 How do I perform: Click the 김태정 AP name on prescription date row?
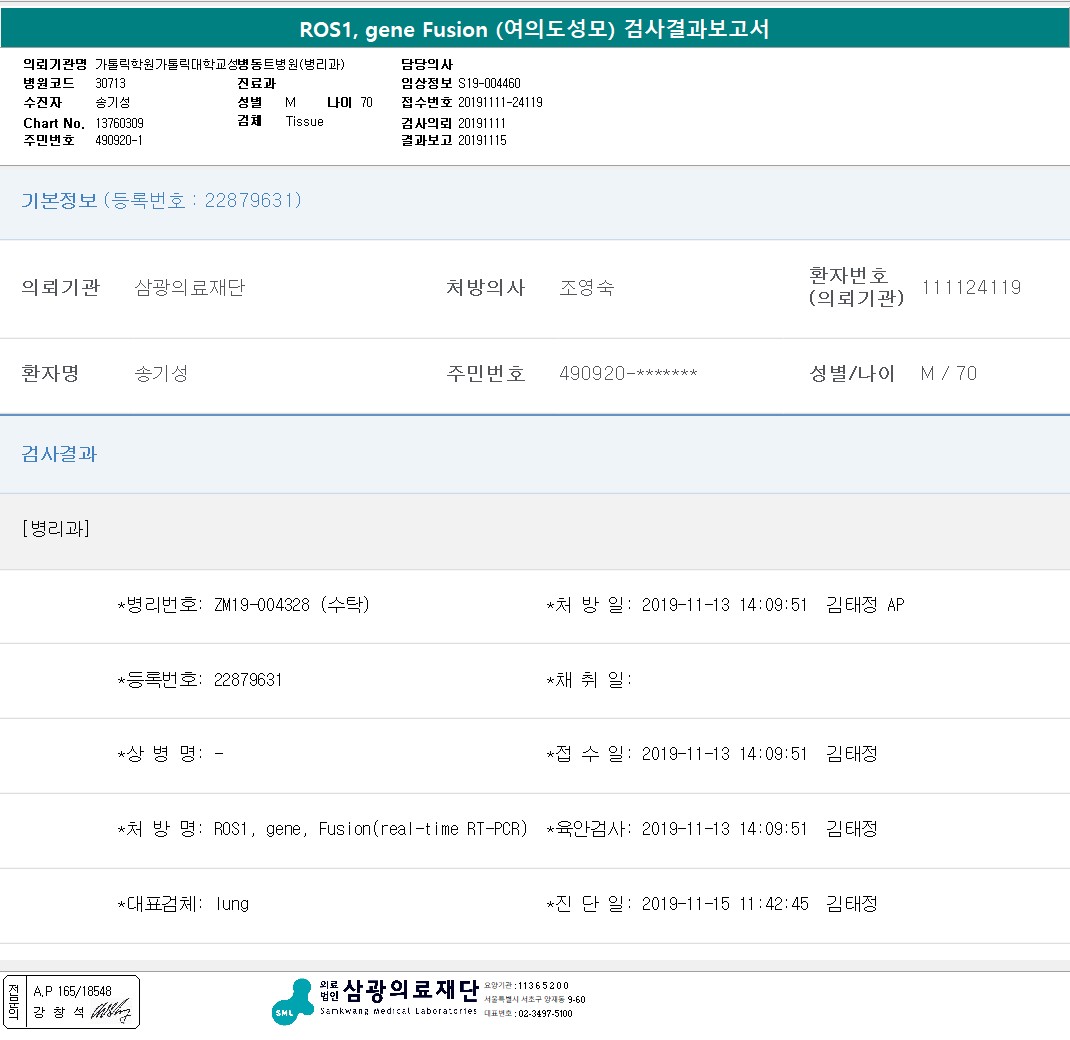pyautogui.click(x=865, y=605)
